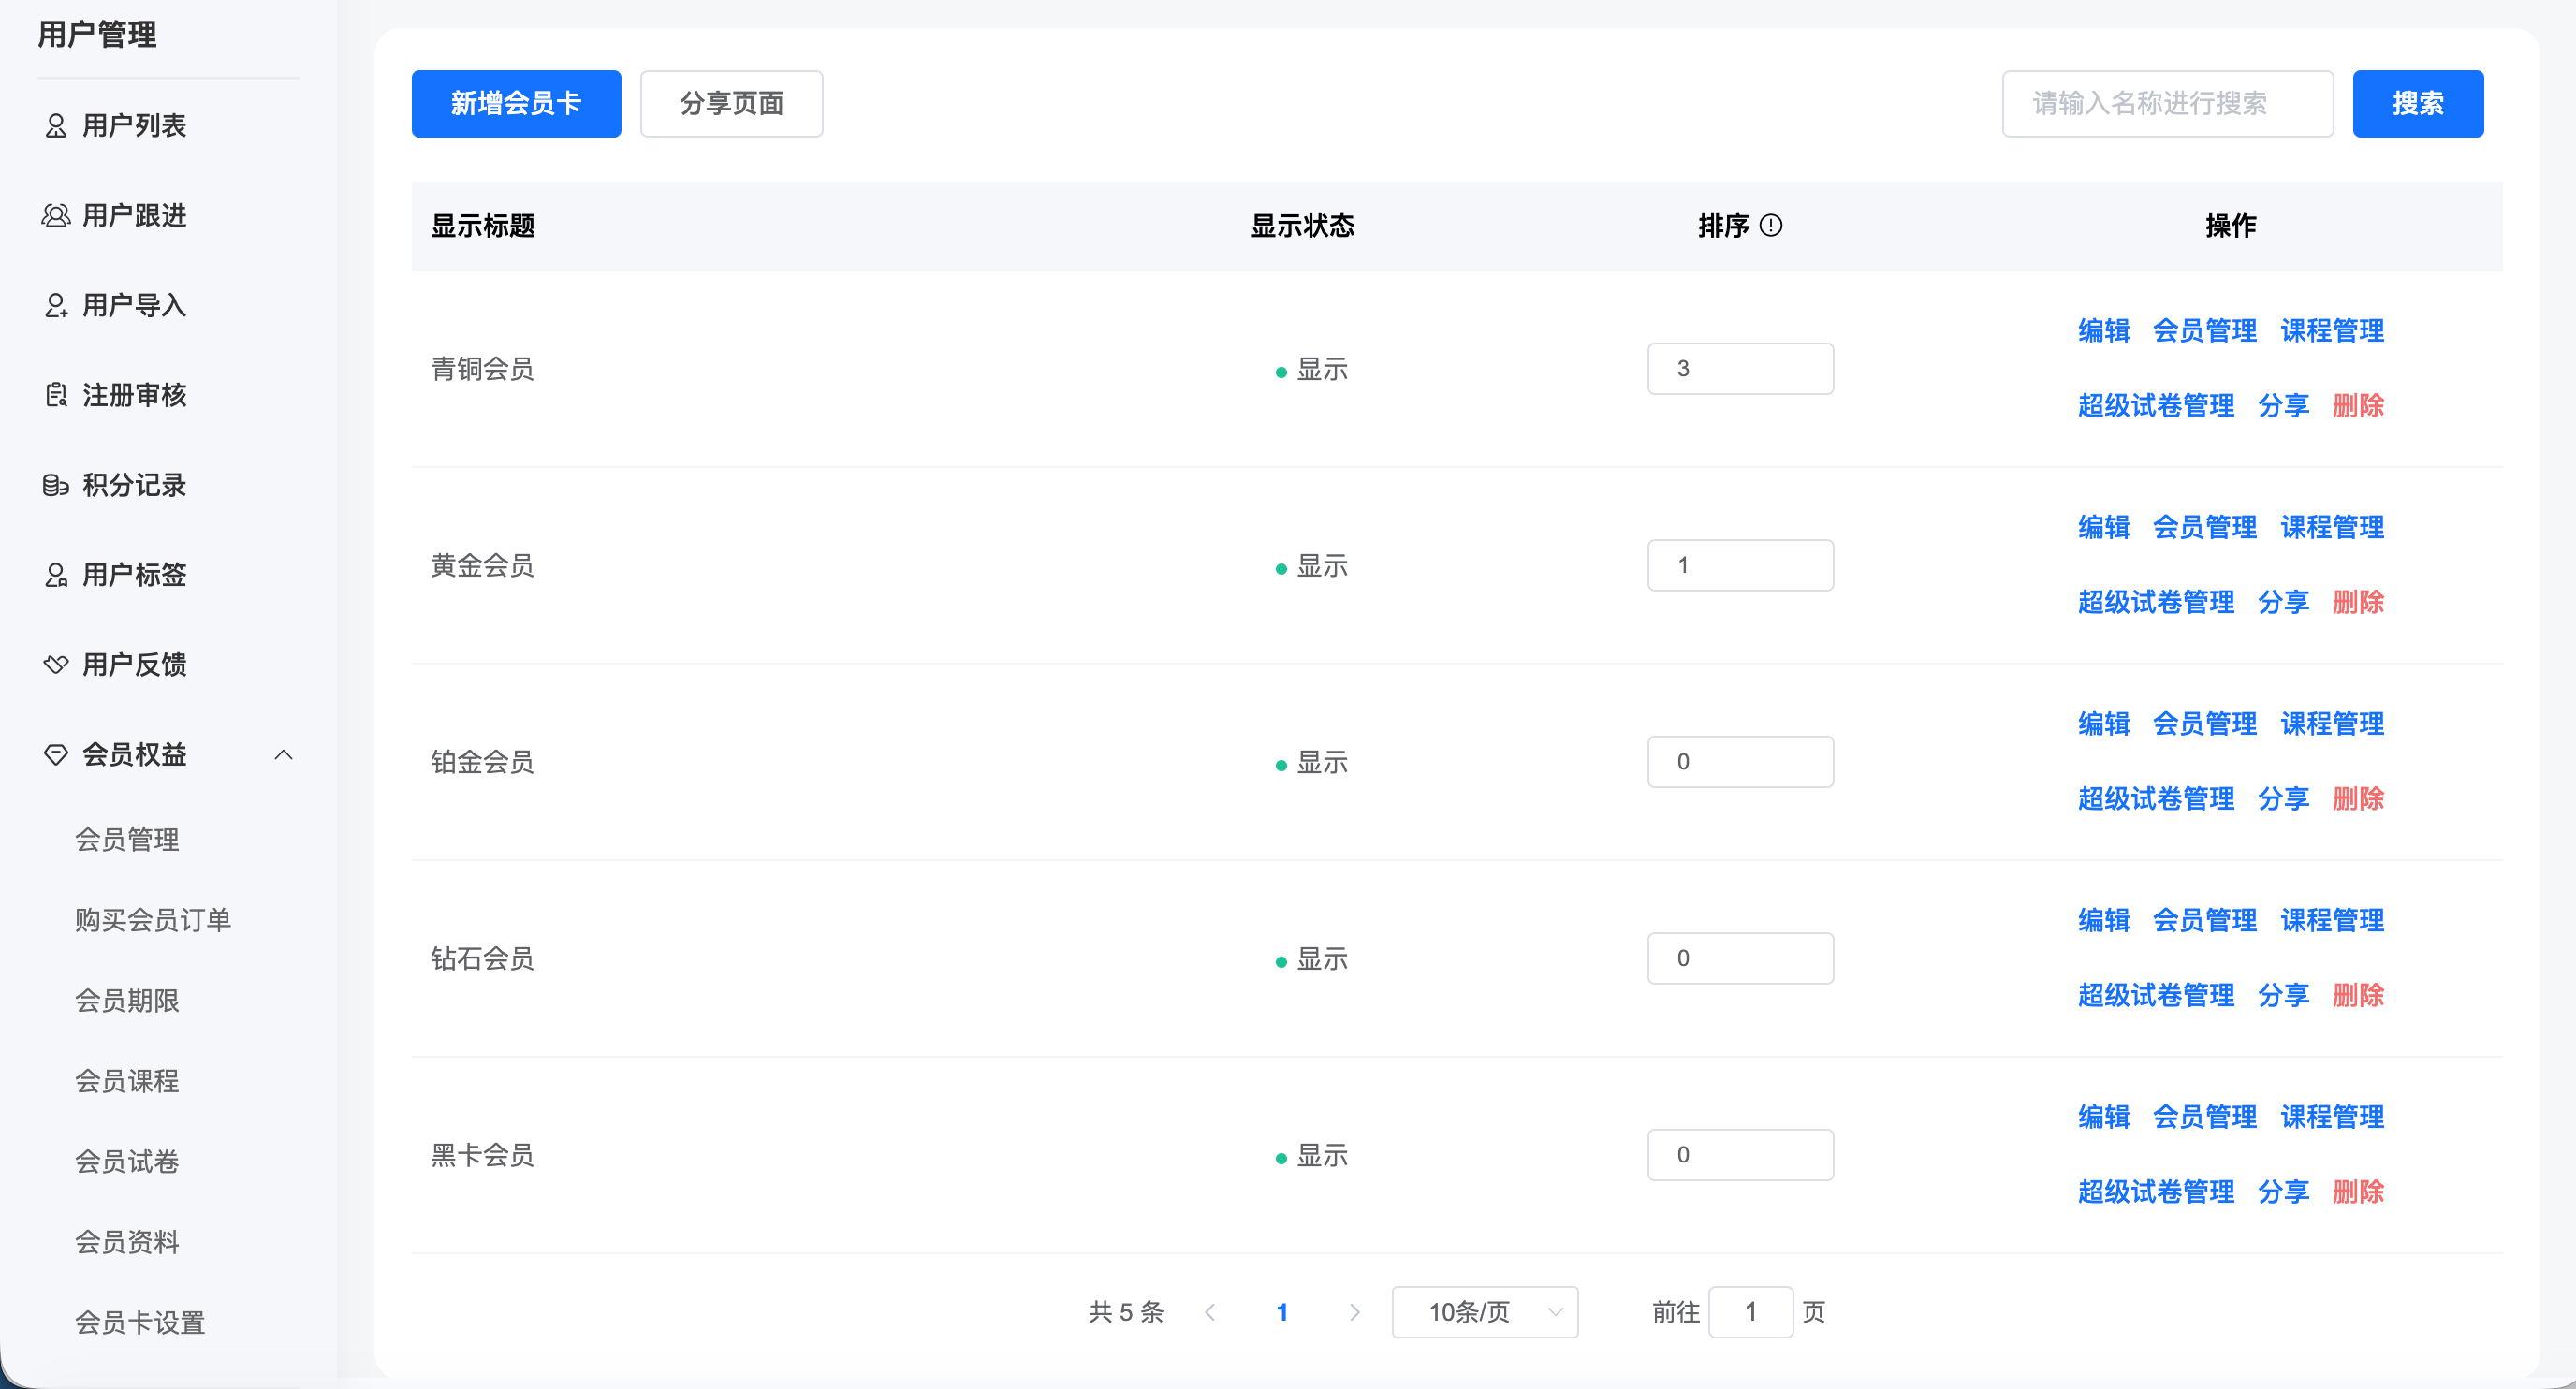Open the 会员卡设置 submenu item
The width and height of the screenshot is (2576, 1389).
coord(140,1323)
